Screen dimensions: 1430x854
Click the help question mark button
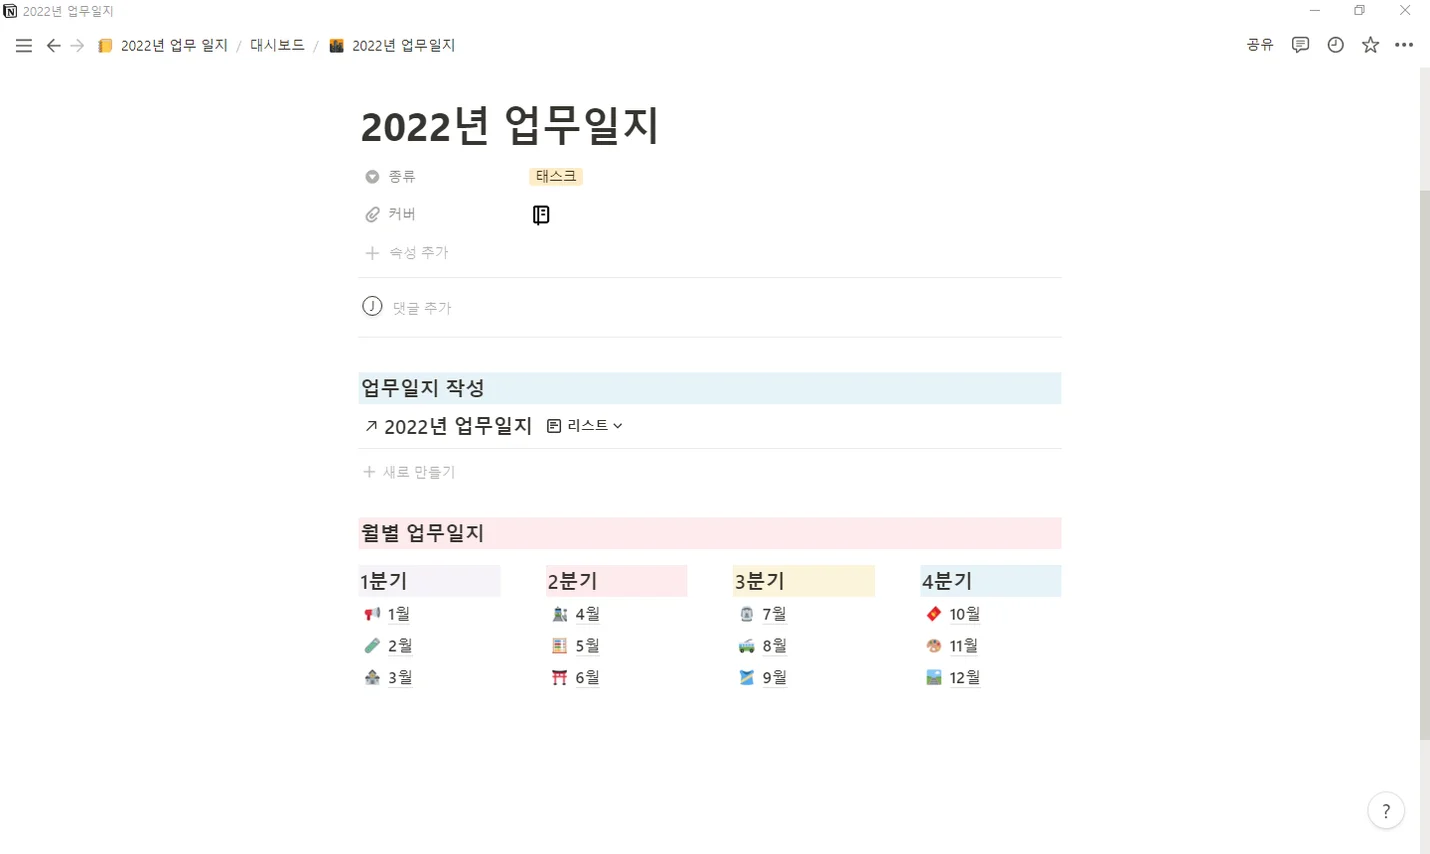pos(1386,811)
